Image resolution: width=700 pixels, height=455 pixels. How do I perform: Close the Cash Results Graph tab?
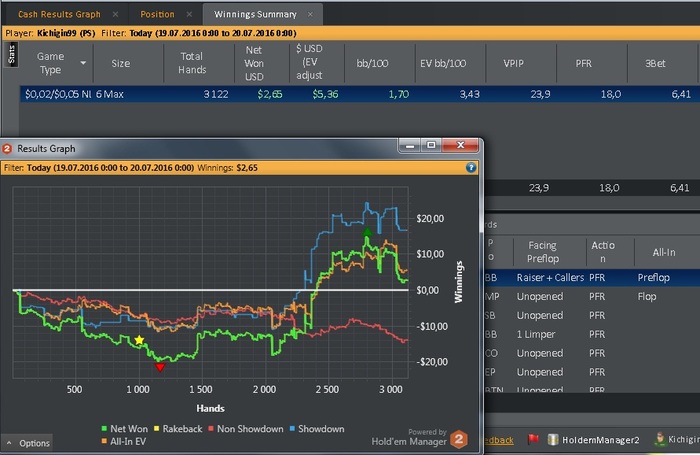click(x=116, y=14)
